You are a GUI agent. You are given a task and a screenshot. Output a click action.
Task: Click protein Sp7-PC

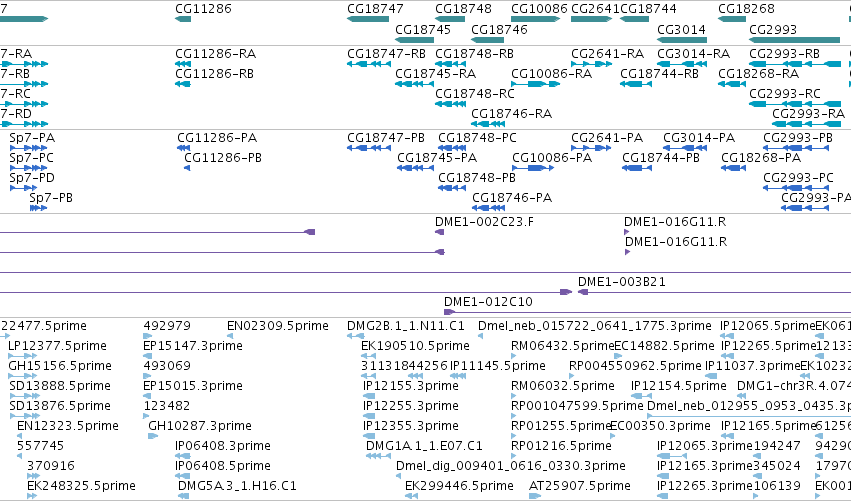31,158
